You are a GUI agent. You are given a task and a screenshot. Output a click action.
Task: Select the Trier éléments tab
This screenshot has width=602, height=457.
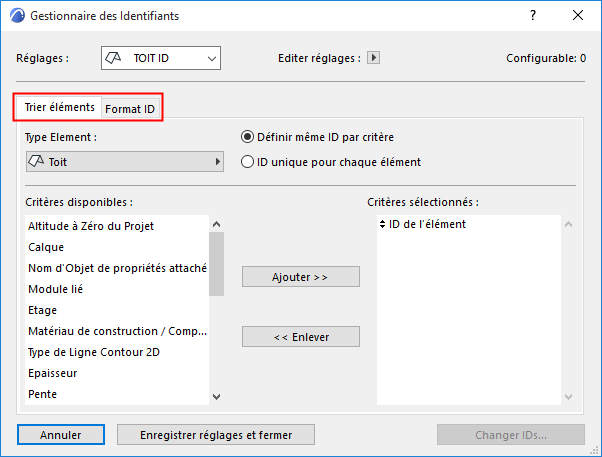click(x=59, y=107)
